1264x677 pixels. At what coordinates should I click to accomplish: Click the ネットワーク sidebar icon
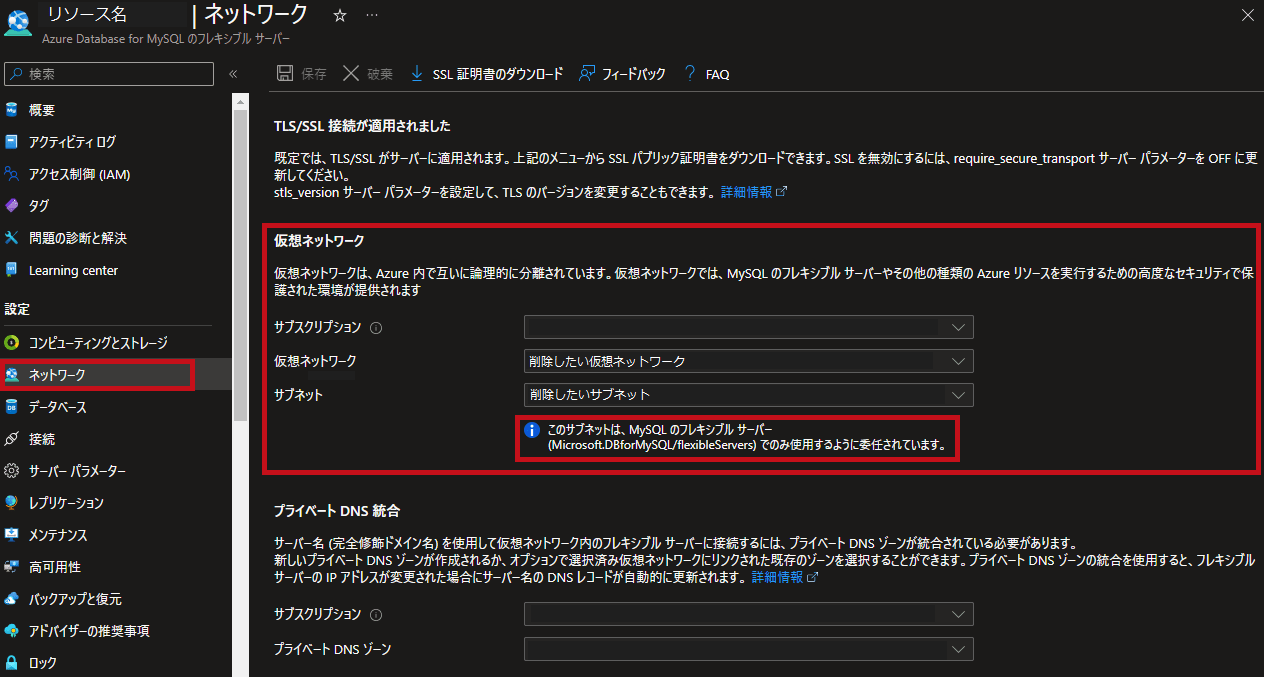(x=12, y=375)
